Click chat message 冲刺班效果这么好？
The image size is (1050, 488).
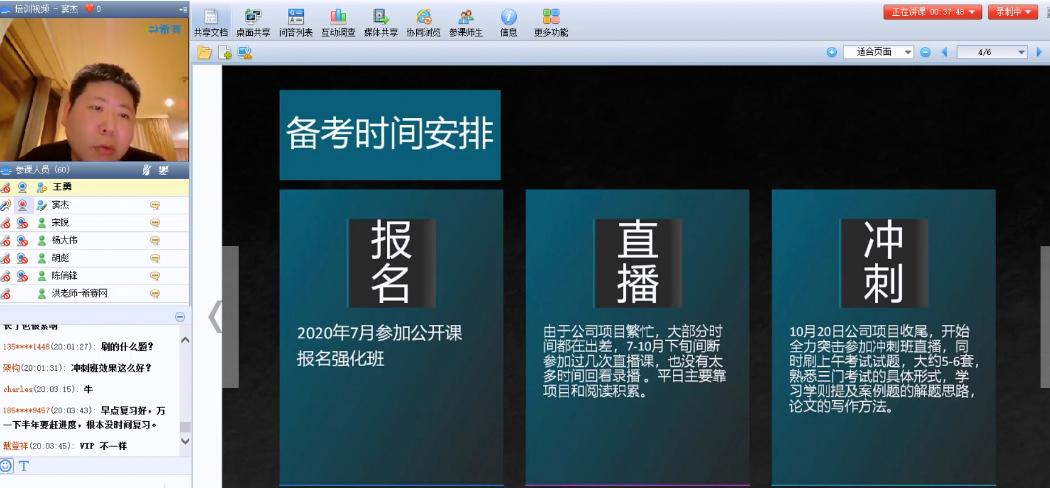112,368
